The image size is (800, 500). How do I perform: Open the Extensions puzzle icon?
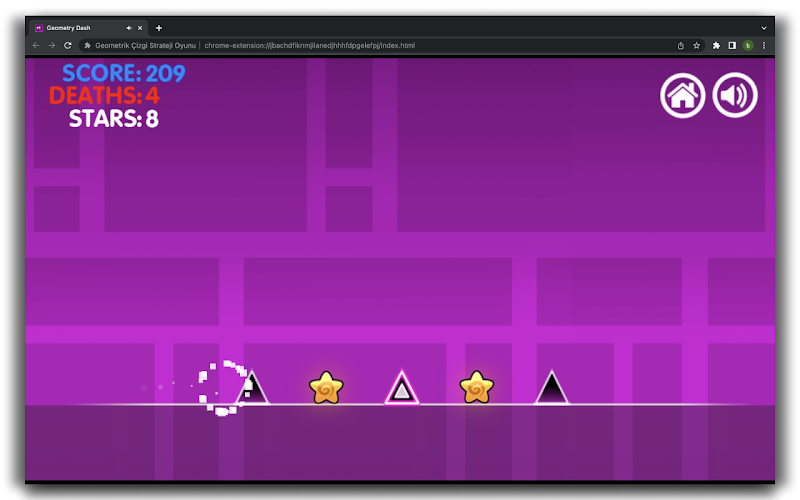coord(716,45)
